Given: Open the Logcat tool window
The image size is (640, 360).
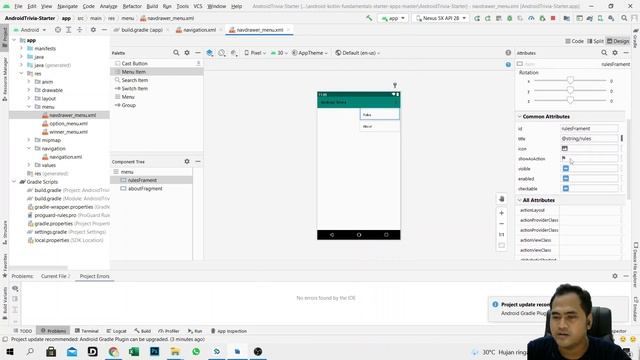Looking at the screenshot, I should tap(116, 331).
